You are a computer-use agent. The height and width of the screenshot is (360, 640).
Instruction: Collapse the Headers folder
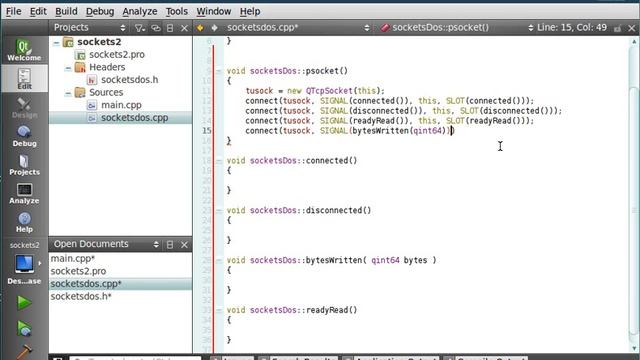pos(68,67)
